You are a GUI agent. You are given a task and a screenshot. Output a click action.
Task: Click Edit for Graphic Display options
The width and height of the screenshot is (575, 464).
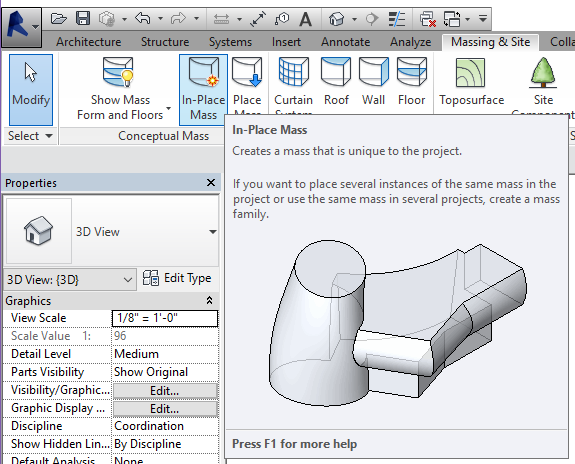point(165,409)
